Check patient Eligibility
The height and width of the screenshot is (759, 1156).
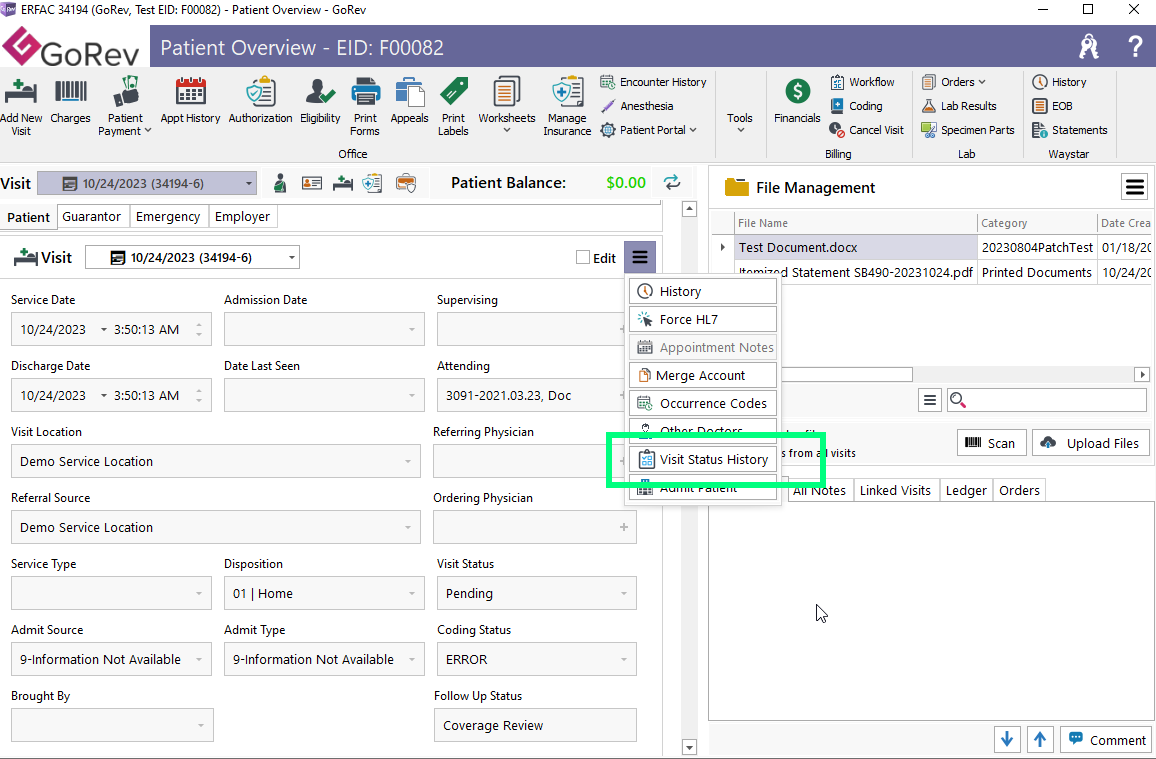320,100
